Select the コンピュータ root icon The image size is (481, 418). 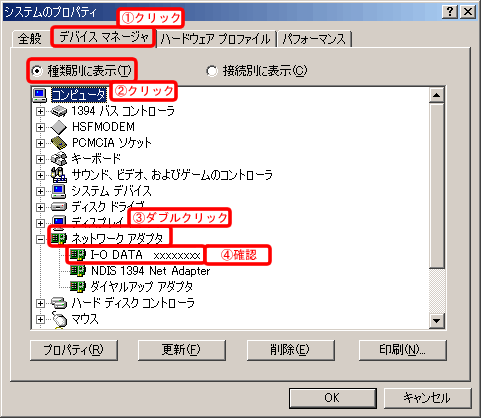[x=40, y=95]
